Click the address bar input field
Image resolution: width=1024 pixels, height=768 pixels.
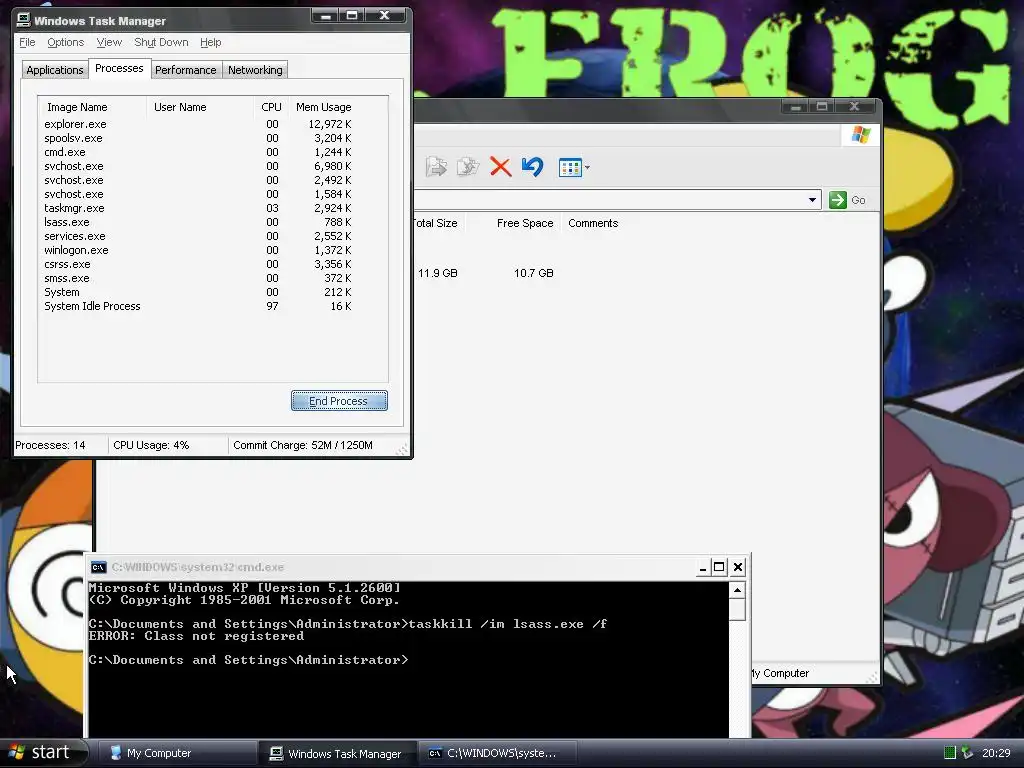(609, 200)
